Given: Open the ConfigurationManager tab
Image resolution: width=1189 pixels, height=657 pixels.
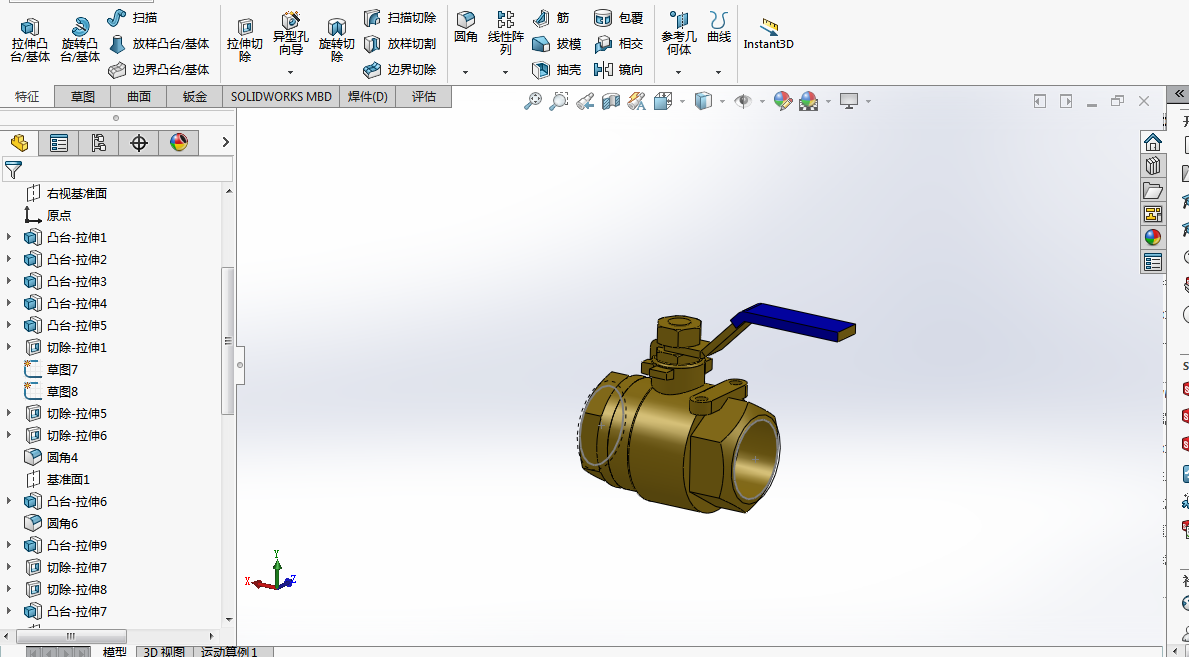Looking at the screenshot, I should pyautogui.click(x=99, y=143).
